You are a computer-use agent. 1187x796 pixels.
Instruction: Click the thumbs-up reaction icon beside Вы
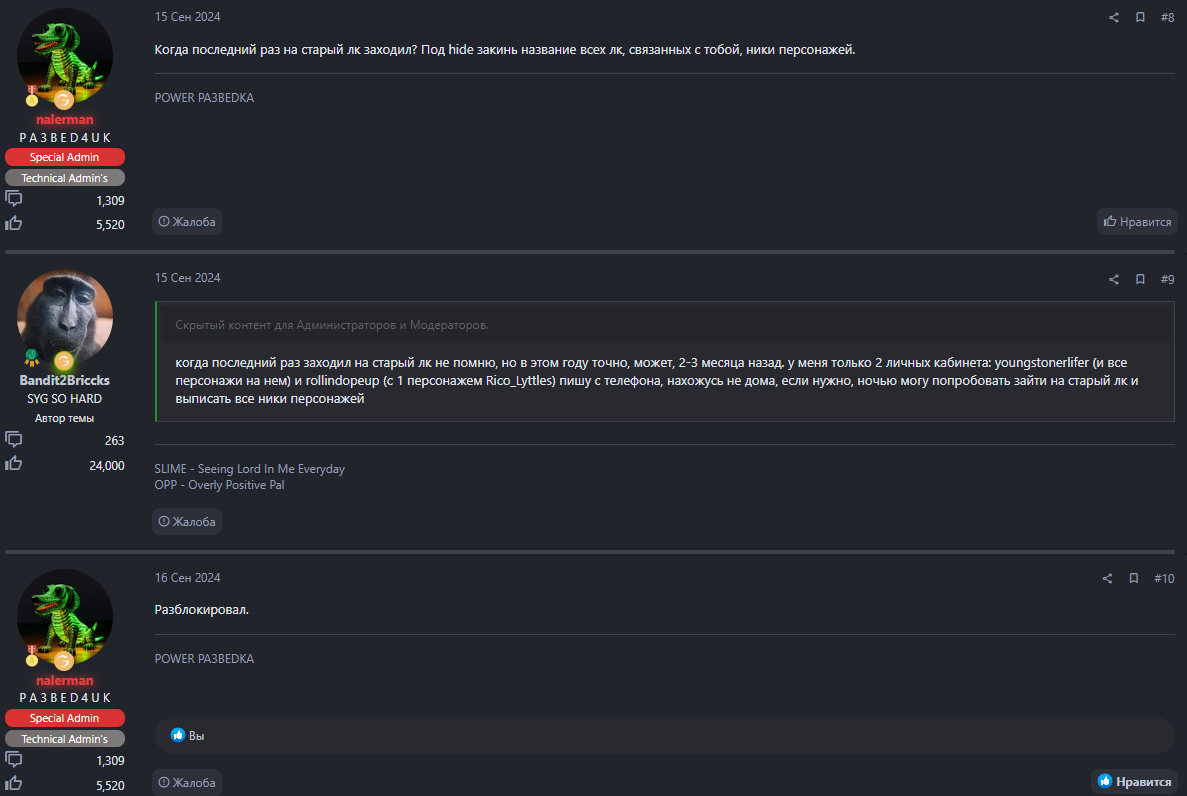[x=178, y=735]
